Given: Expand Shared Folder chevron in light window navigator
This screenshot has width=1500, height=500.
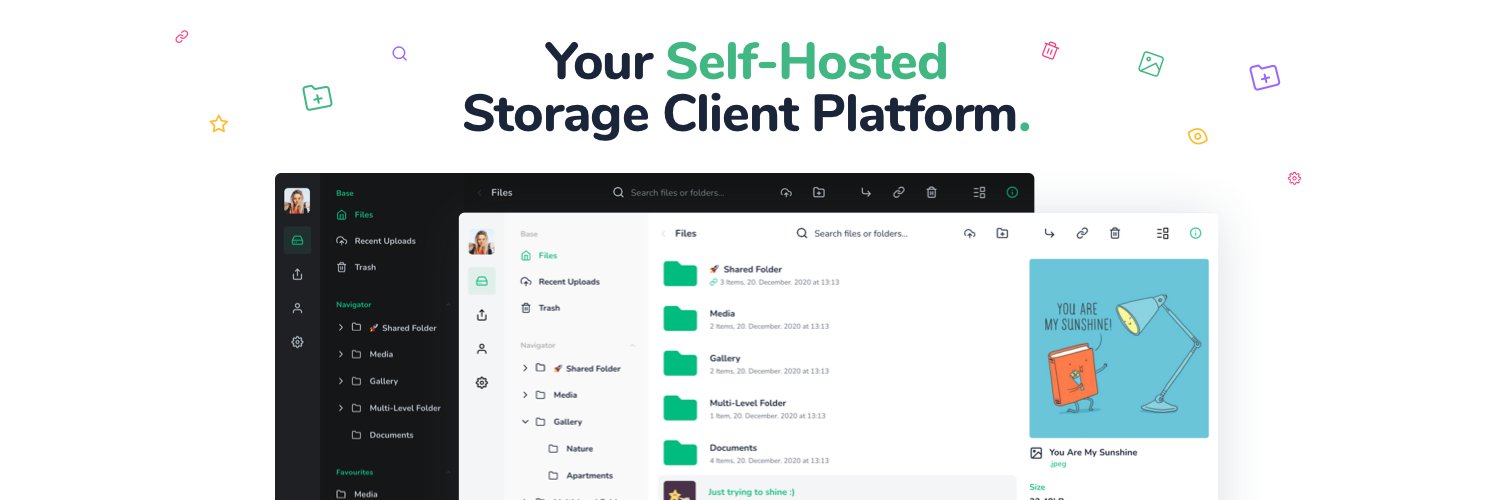Looking at the screenshot, I should (526, 368).
